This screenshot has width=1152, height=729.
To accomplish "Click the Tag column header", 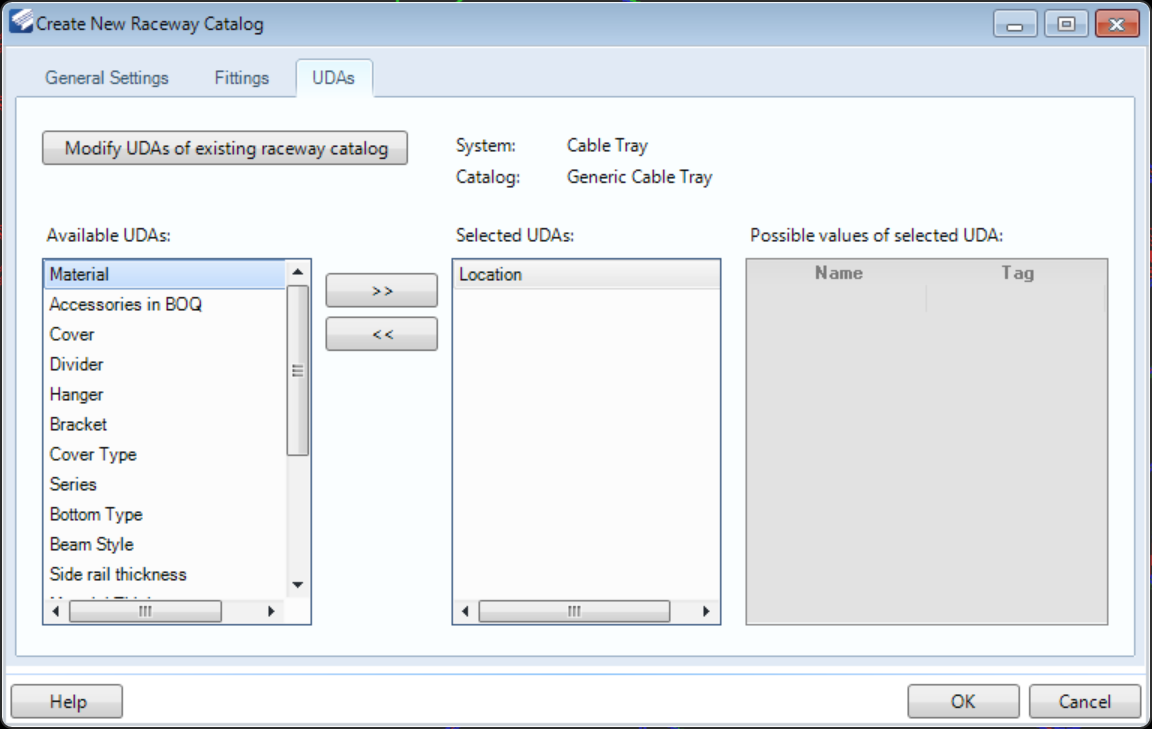I will 1017,273.
